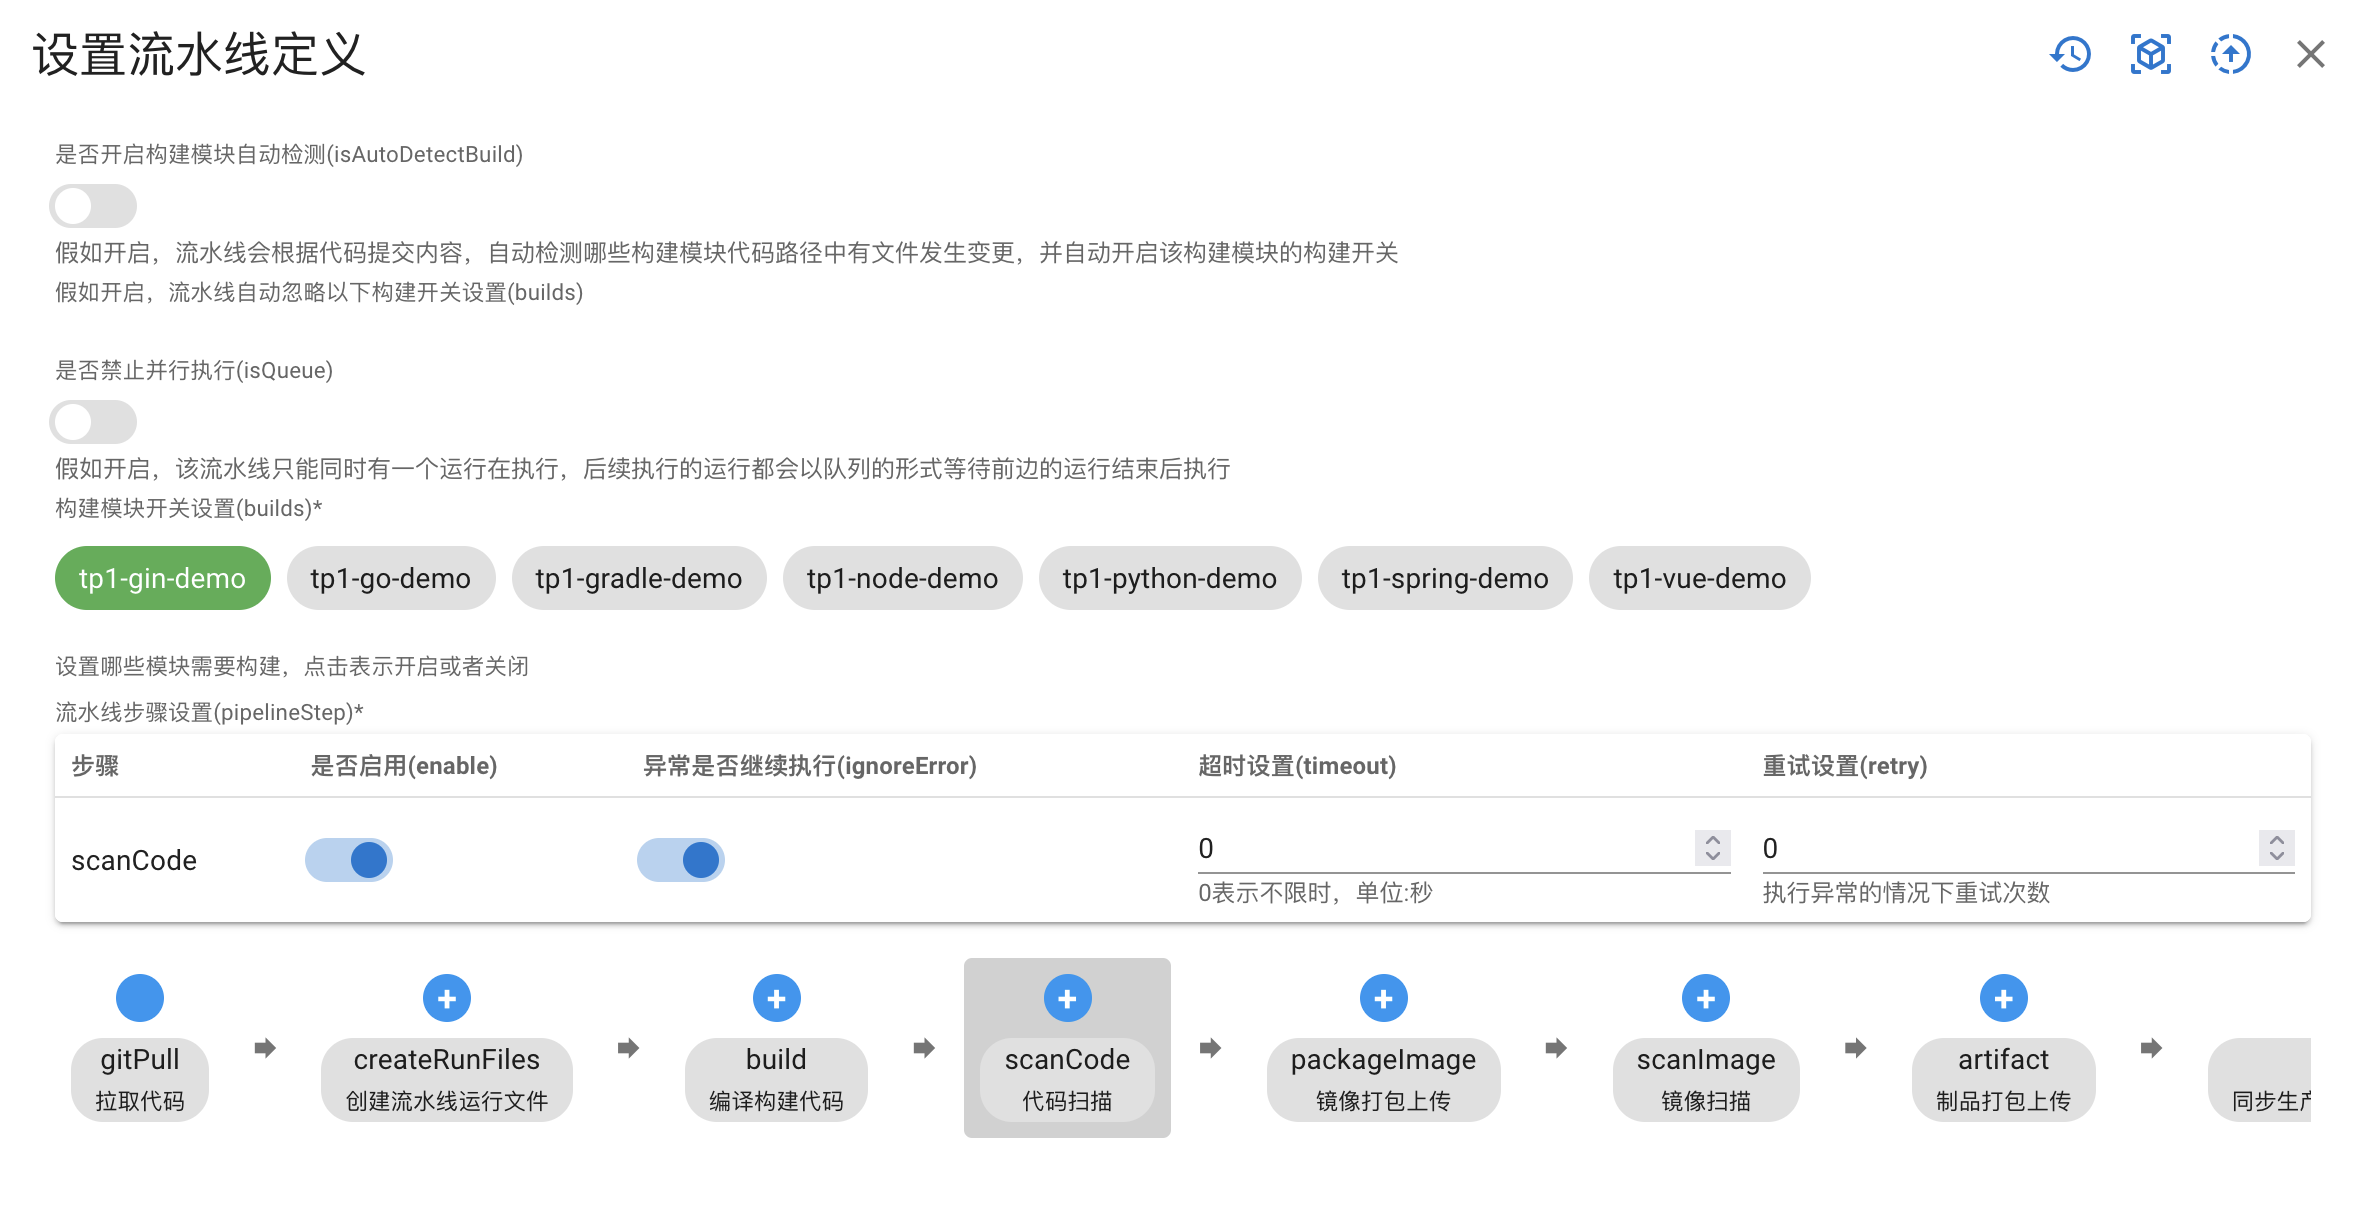
Task: Enable the isAutoDetectBuild toggle
Action: [x=93, y=205]
